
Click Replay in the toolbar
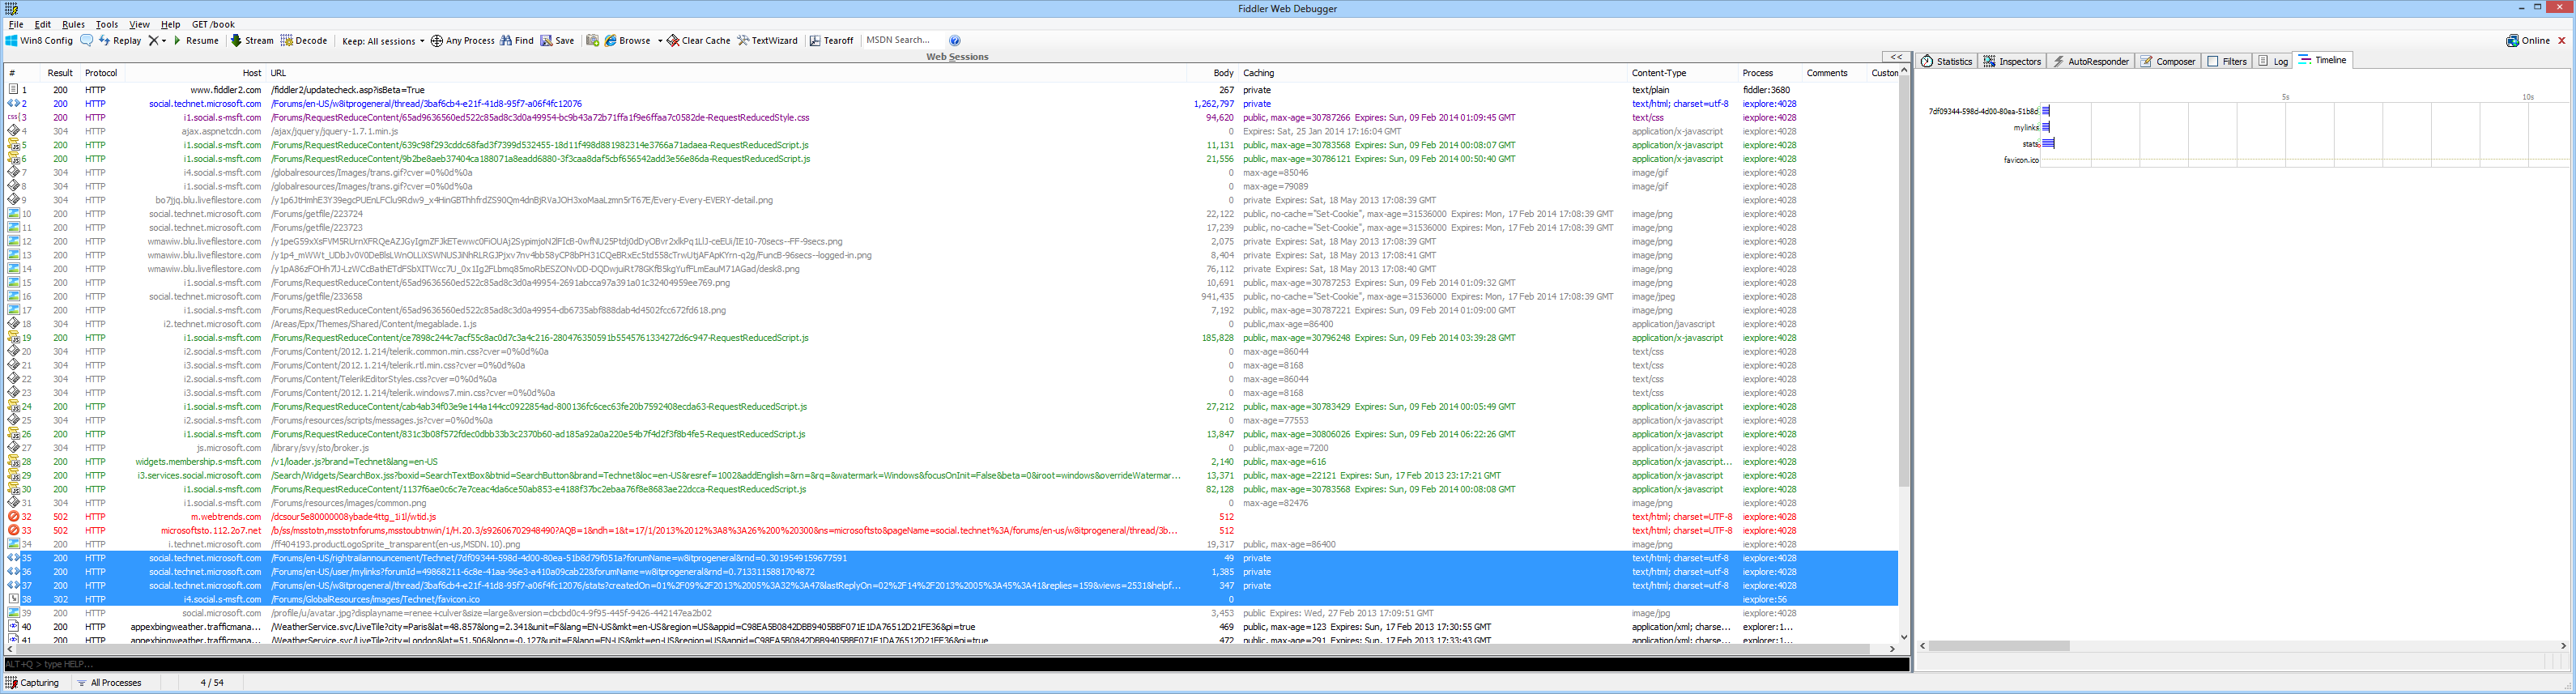pos(120,41)
